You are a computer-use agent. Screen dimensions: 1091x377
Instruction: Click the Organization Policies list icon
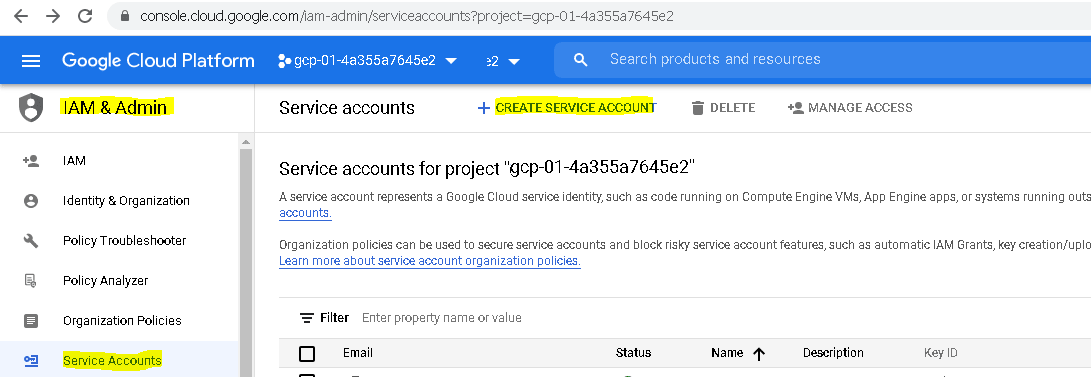pyautogui.click(x=31, y=321)
